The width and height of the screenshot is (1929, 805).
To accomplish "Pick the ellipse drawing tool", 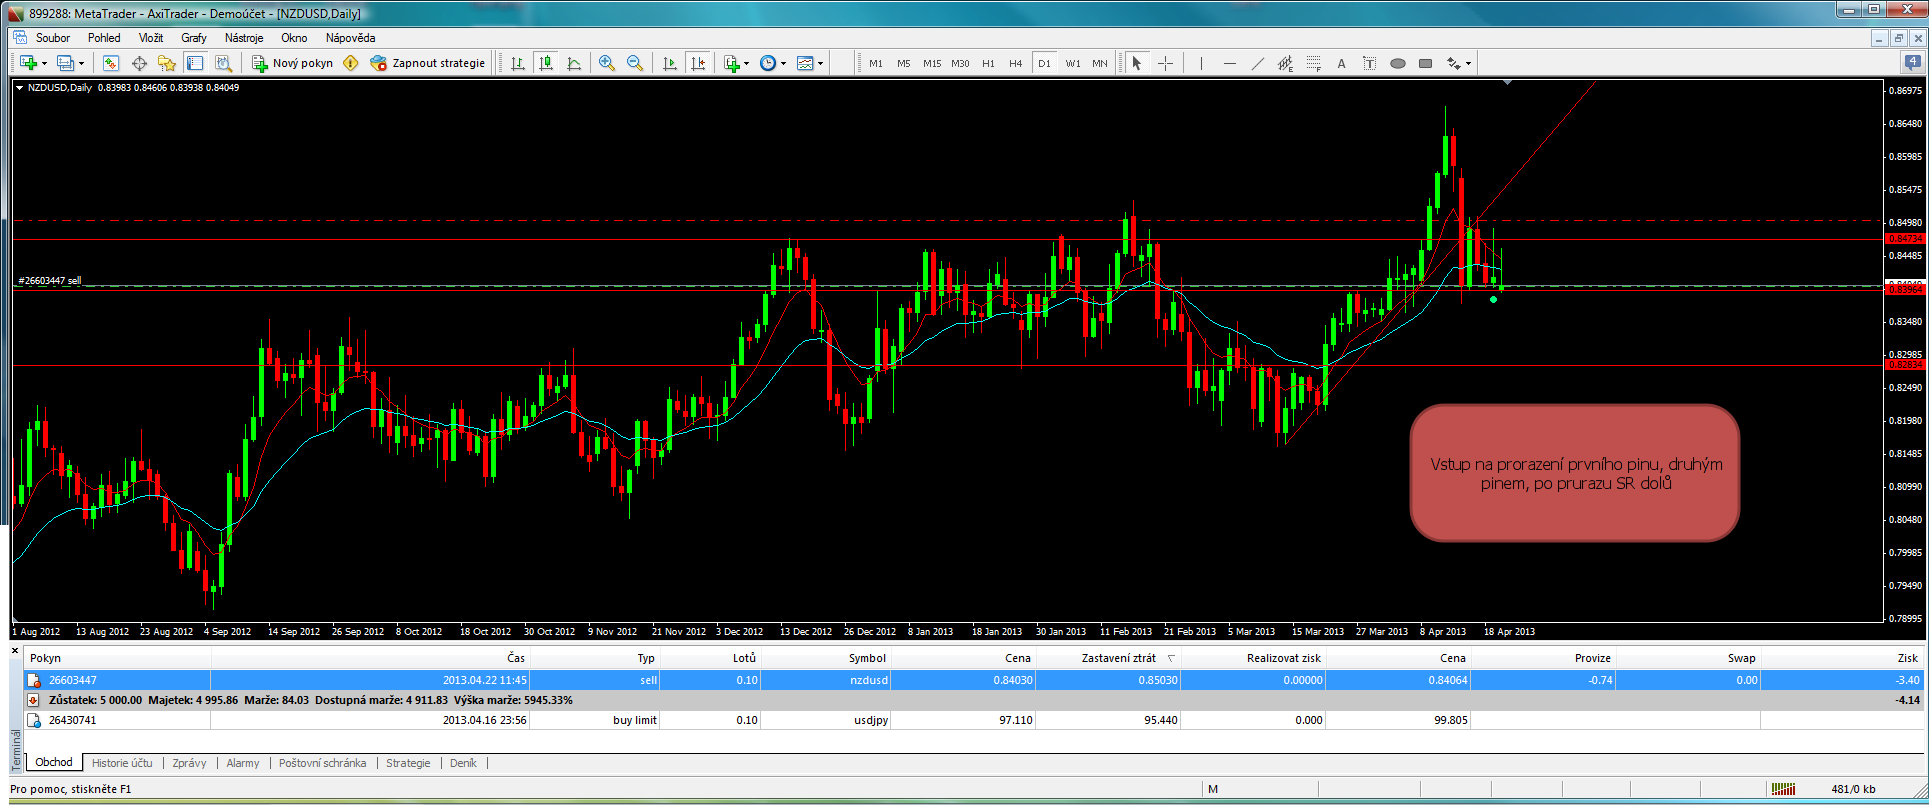I will click(x=1397, y=63).
